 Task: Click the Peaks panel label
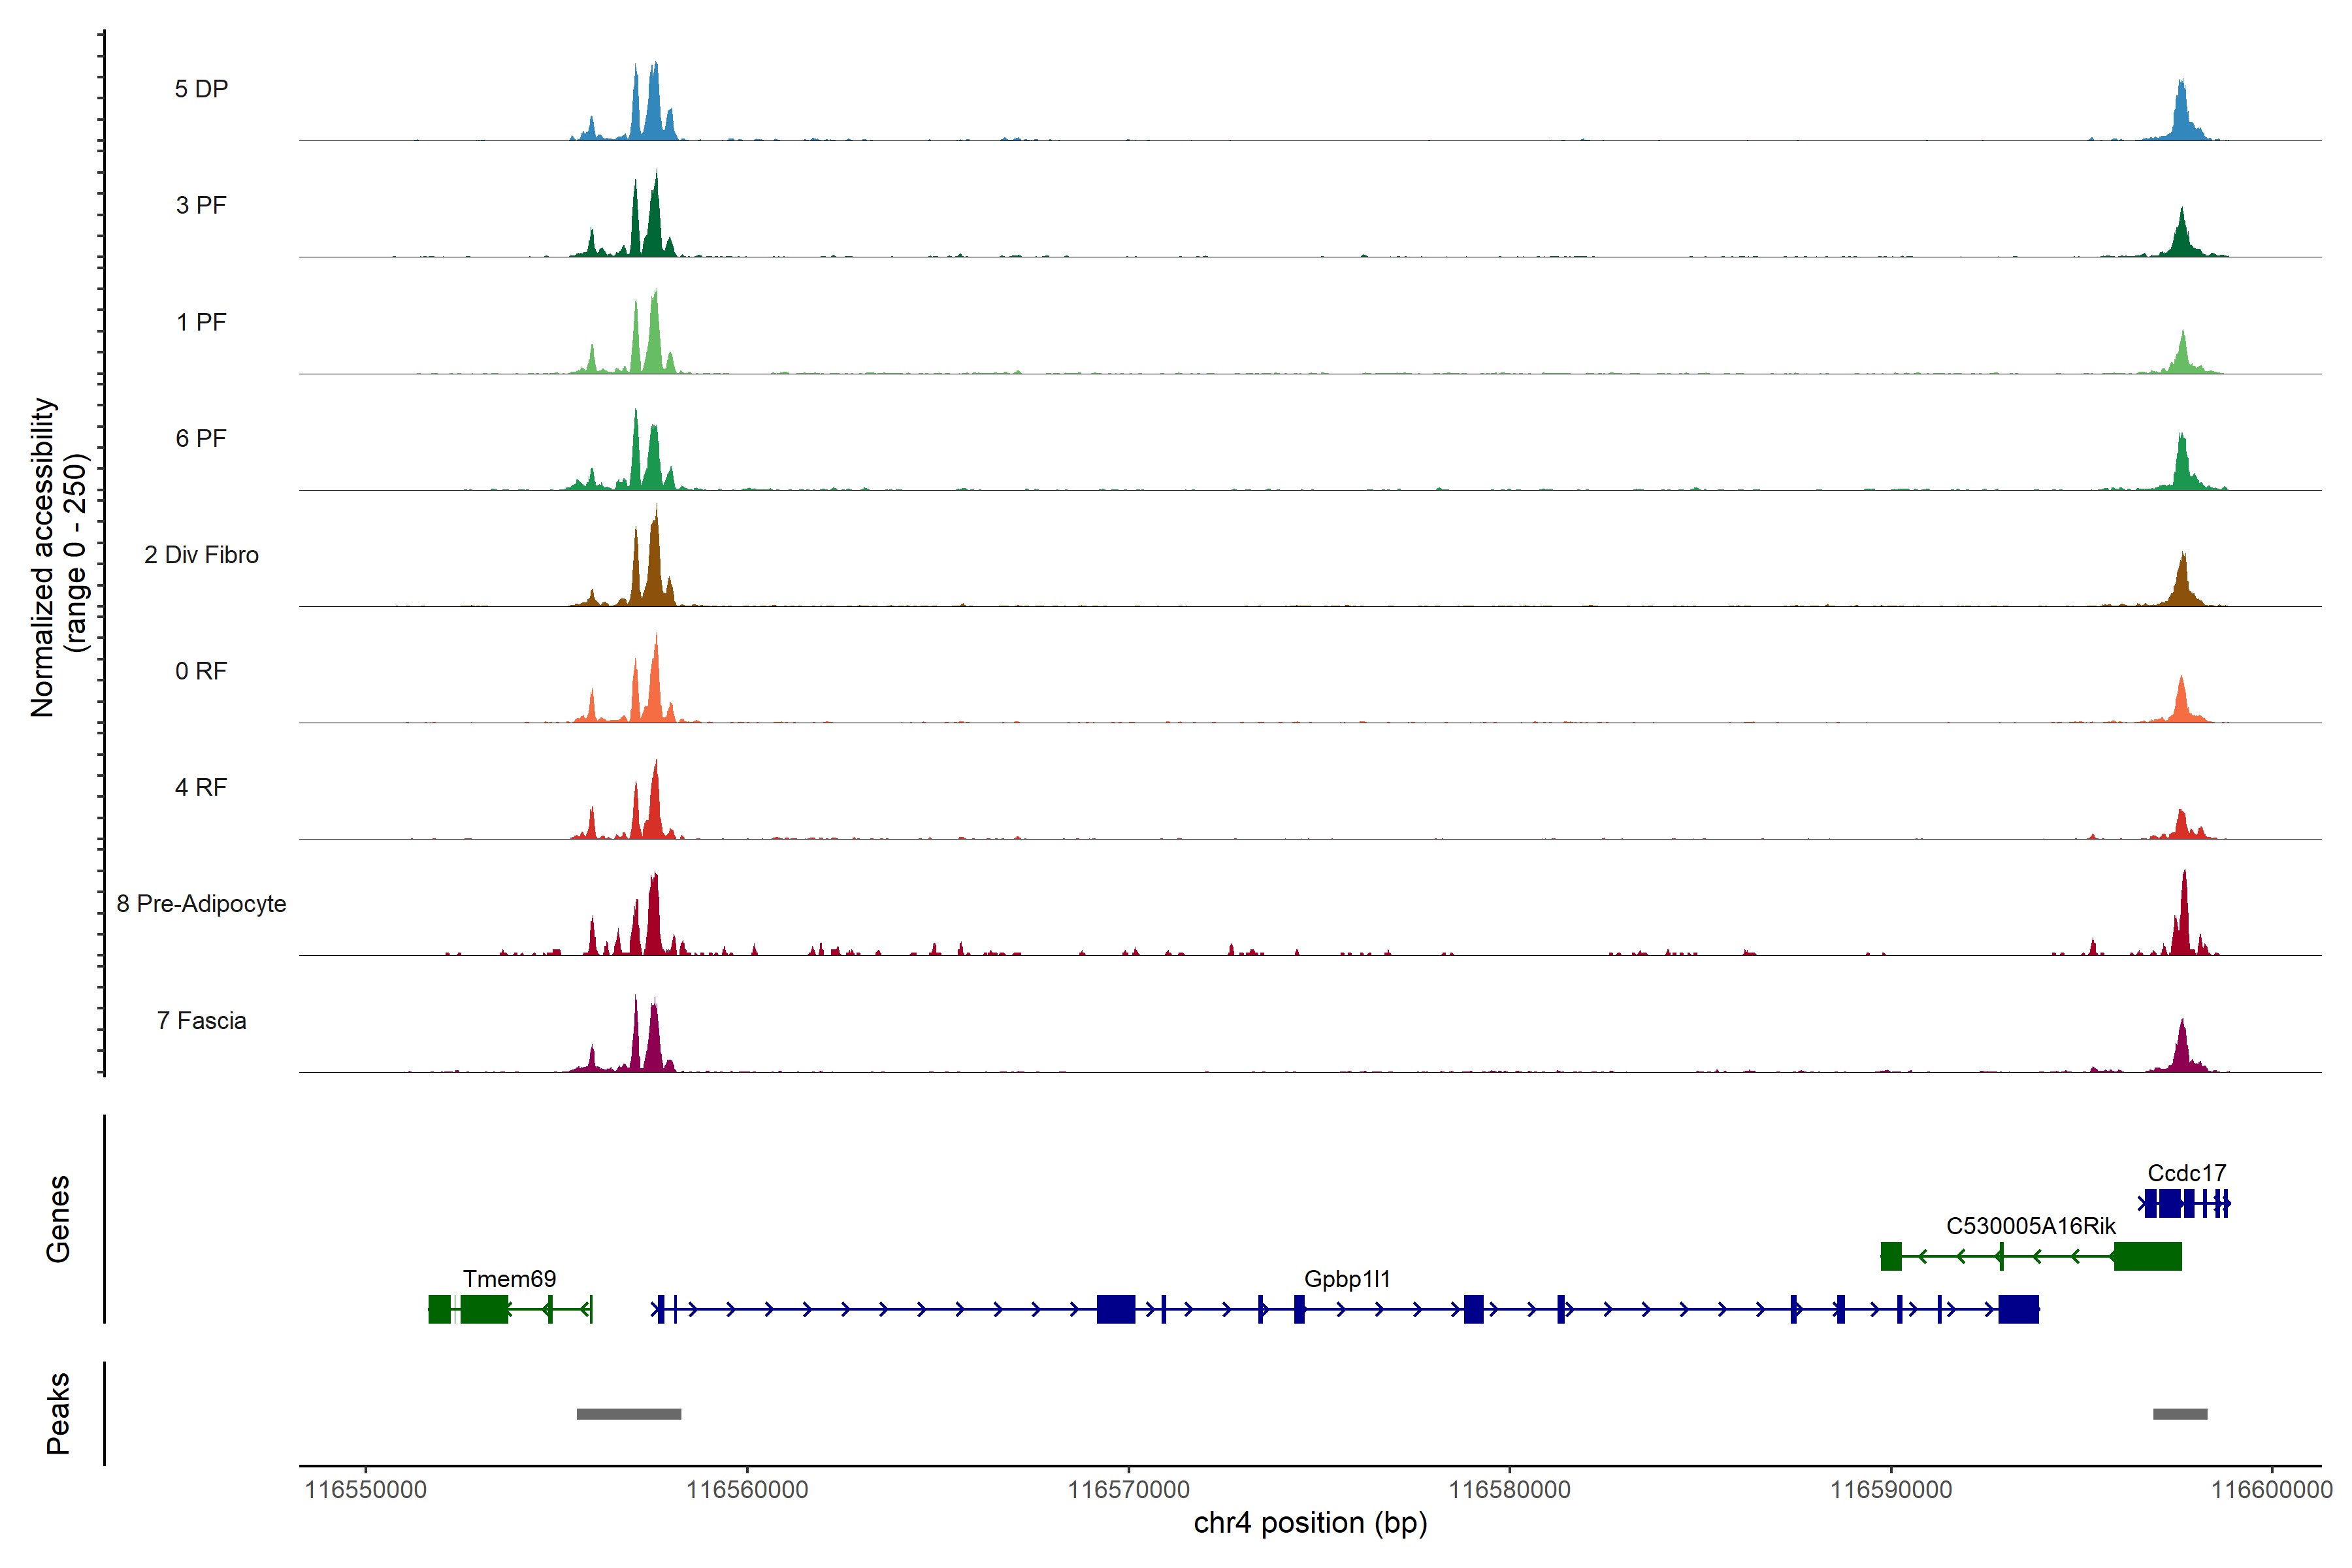(58, 1412)
